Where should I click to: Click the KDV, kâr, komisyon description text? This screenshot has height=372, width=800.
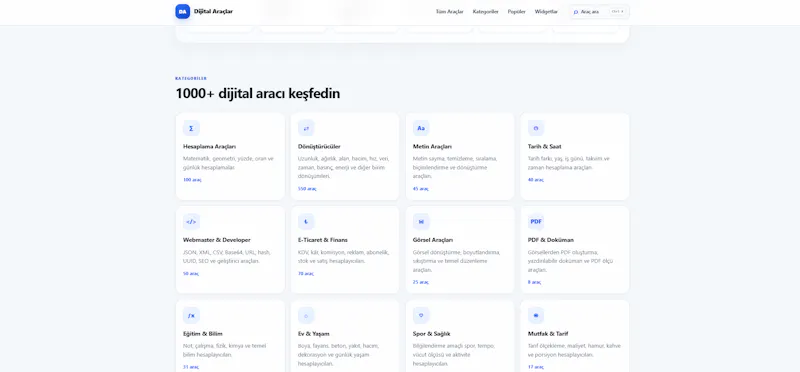[x=343, y=257]
